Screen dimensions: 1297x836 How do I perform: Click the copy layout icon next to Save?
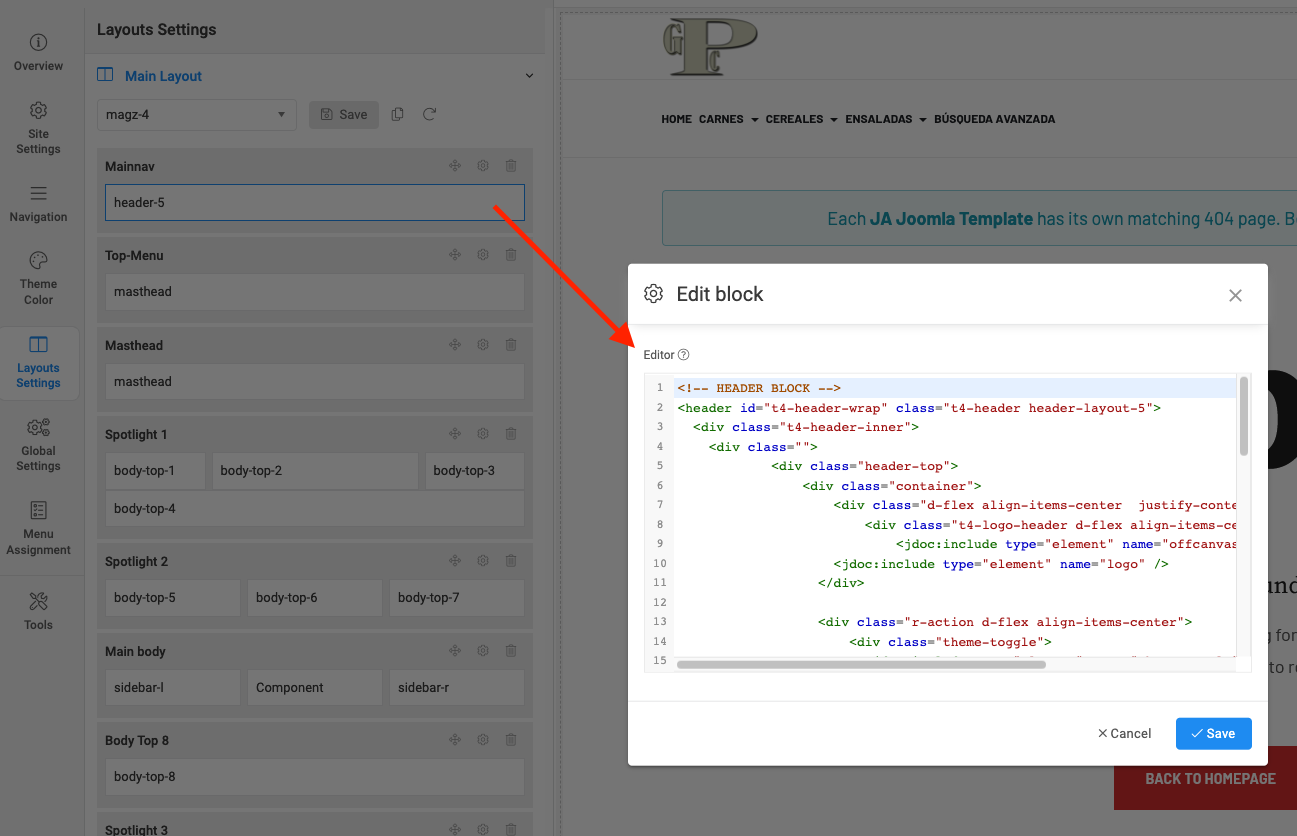tap(398, 115)
